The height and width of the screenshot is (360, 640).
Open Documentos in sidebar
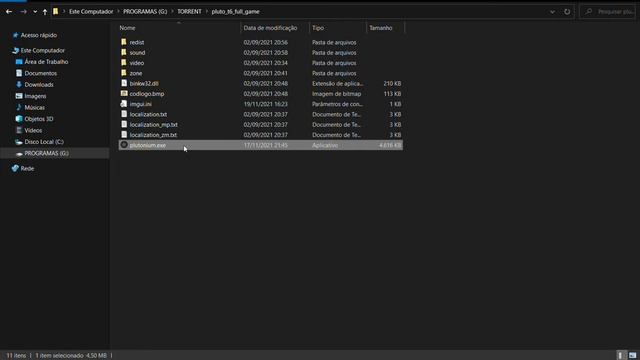[40, 73]
